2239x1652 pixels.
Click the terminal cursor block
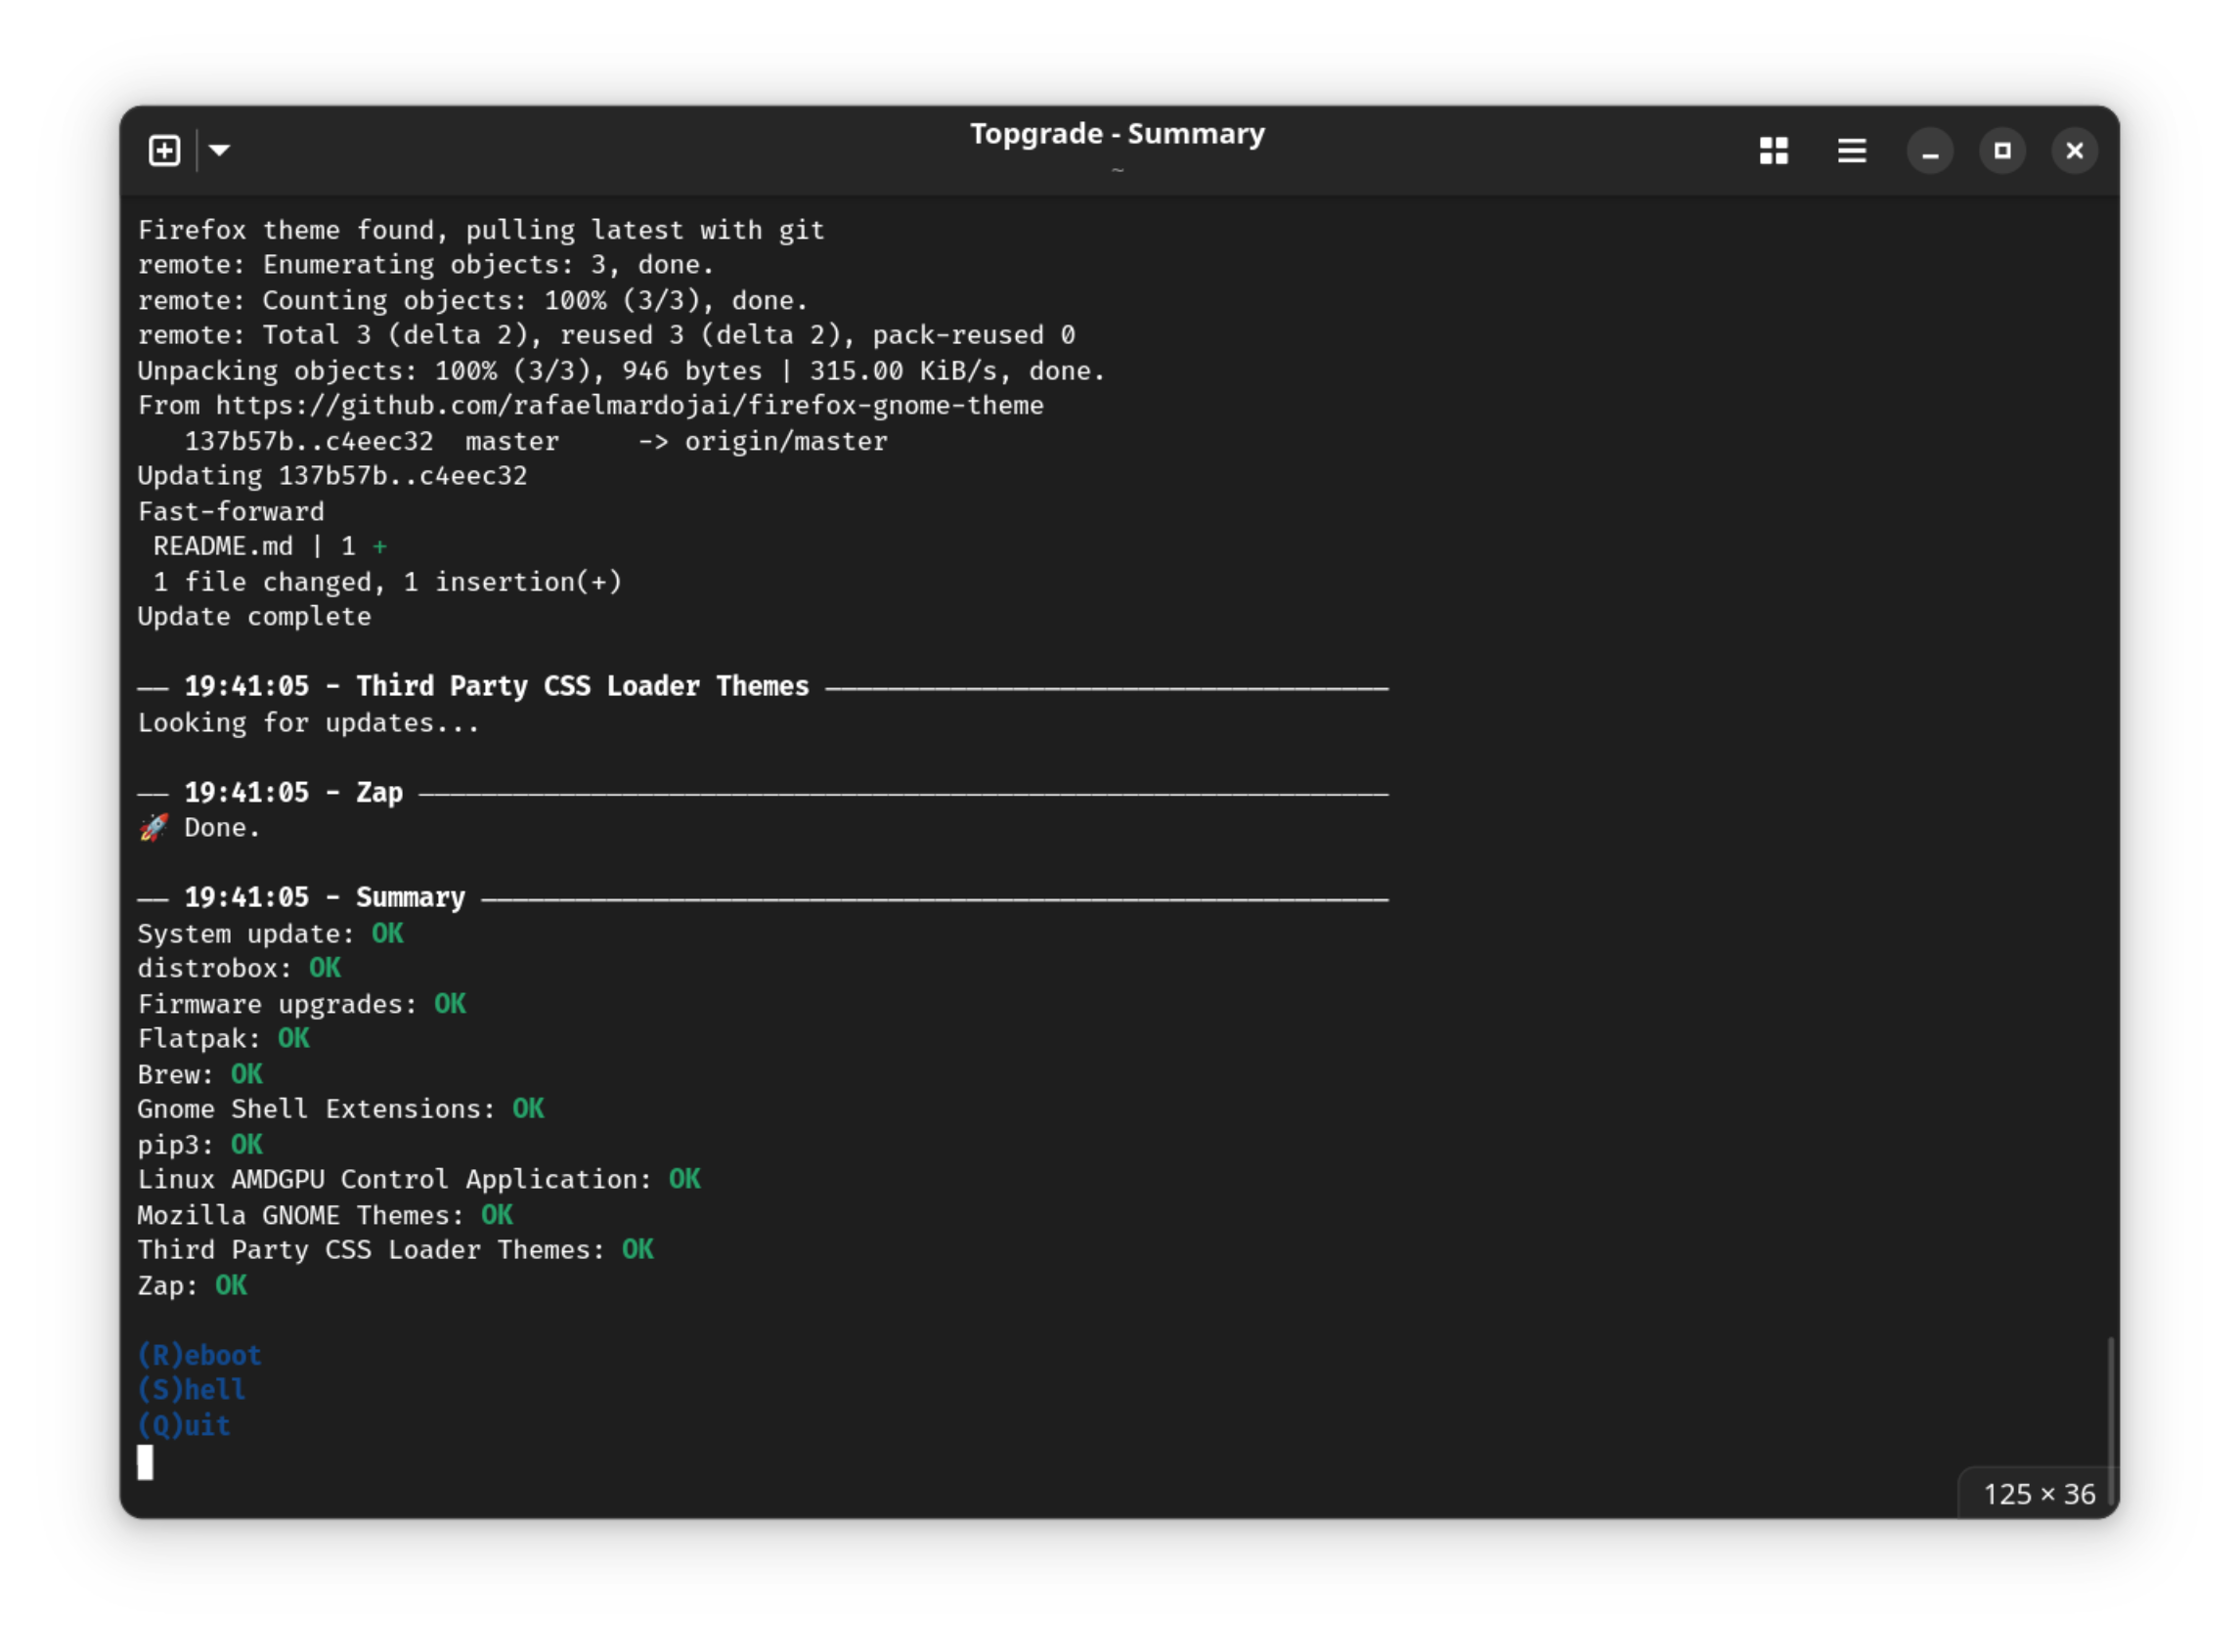145,1462
